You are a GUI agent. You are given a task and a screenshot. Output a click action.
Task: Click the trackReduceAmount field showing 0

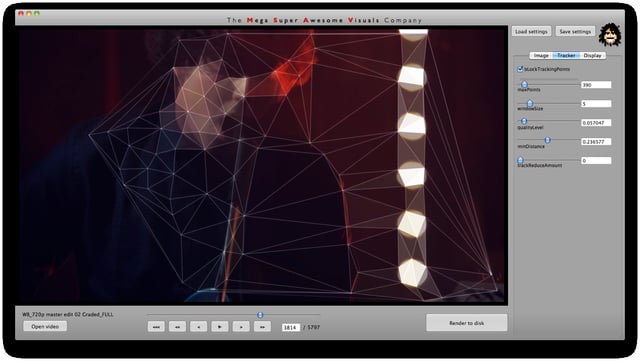pos(596,160)
